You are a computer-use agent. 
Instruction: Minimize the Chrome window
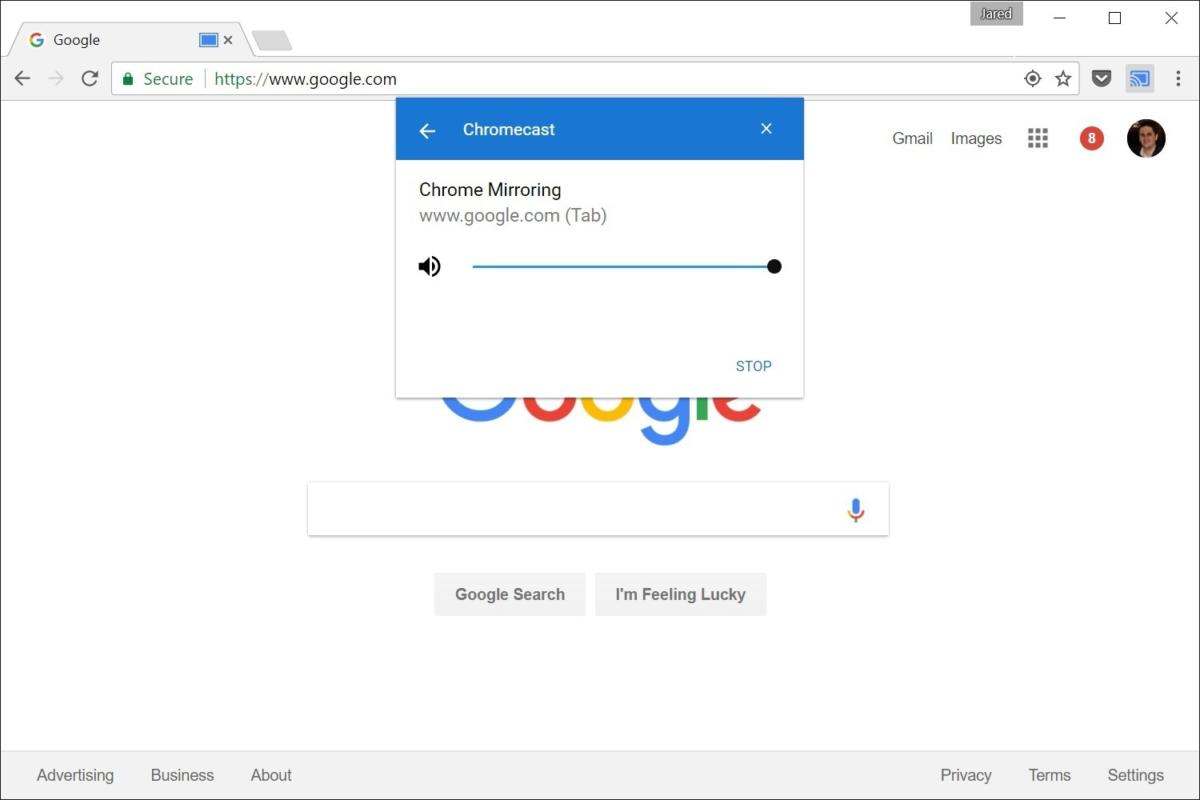pyautogui.click(x=1058, y=18)
